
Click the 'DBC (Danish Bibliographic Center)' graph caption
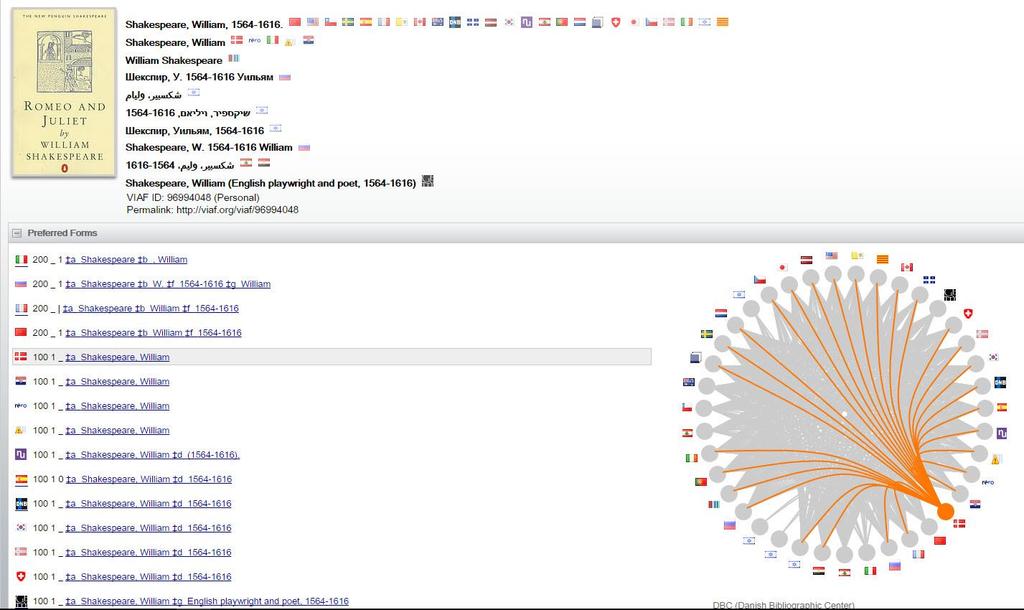784,605
